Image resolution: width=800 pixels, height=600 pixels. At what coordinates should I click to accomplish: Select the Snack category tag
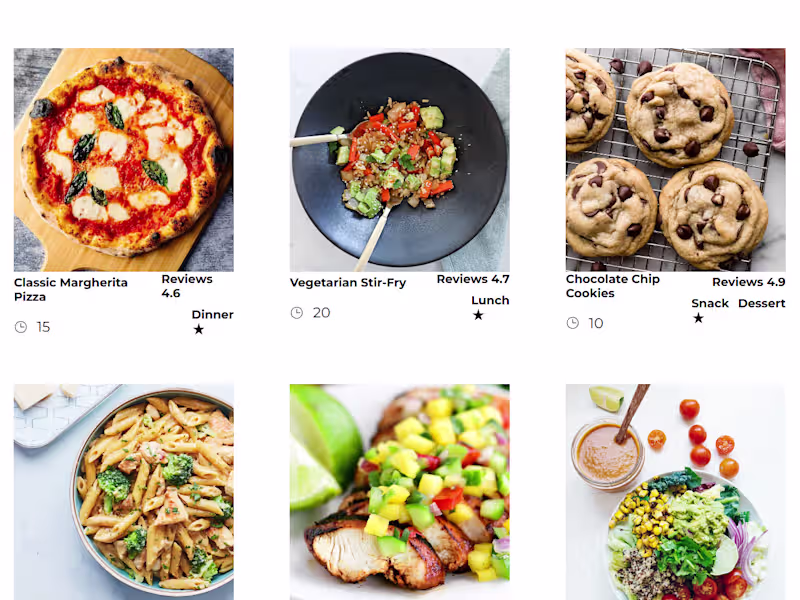tap(710, 303)
